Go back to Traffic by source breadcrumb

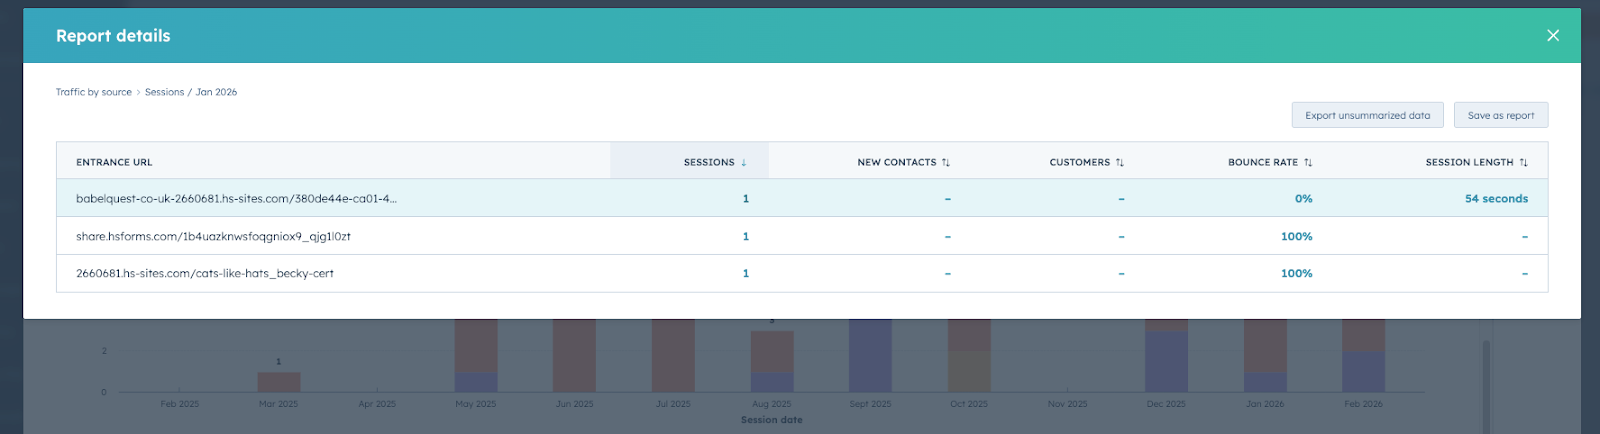tap(93, 92)
